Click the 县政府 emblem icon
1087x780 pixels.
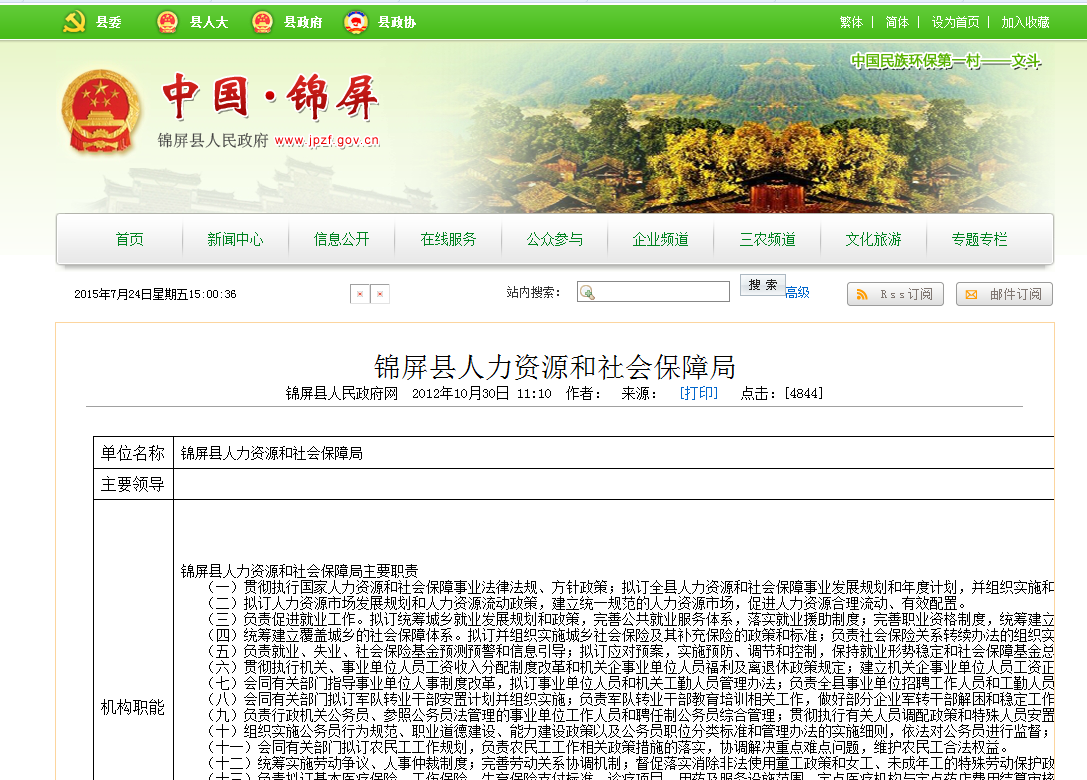(x=262, y=18)
